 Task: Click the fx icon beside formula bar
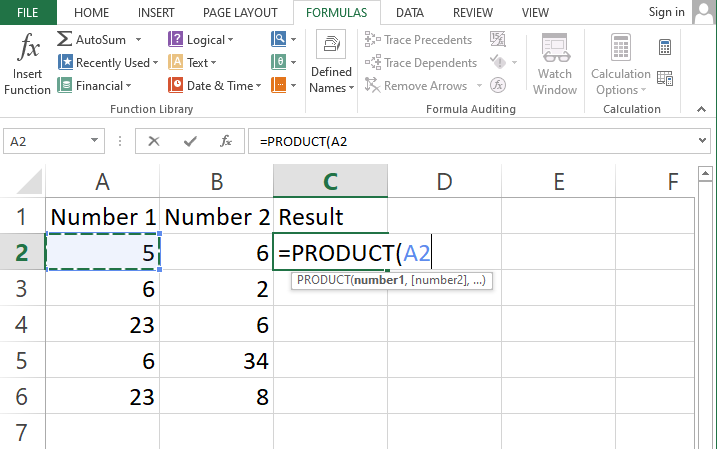(226, 141)
